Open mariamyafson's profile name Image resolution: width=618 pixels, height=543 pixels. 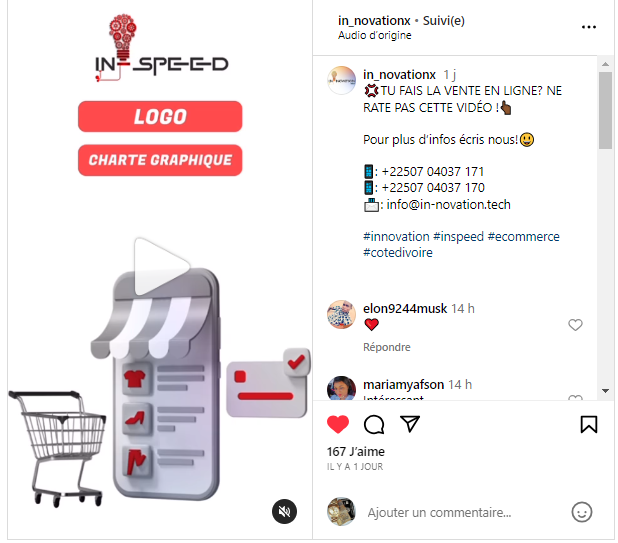click(403, 384)
